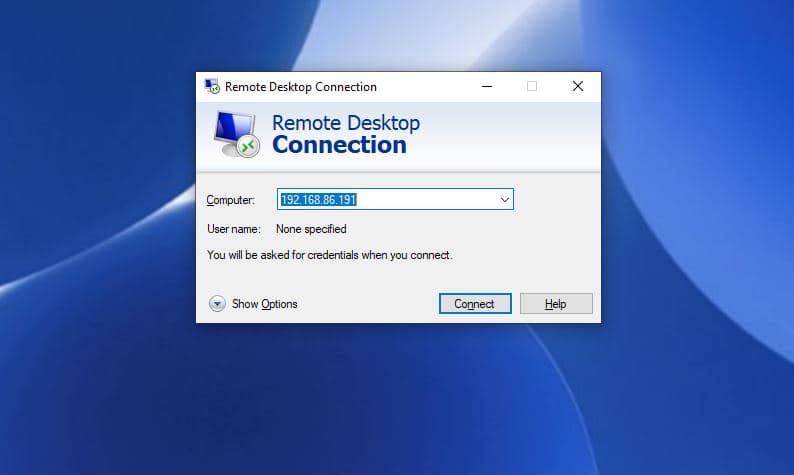794x475 pixels.
Task: Click the 'Computer:' label
Action: pyautogui.click(x=230, y=200)
